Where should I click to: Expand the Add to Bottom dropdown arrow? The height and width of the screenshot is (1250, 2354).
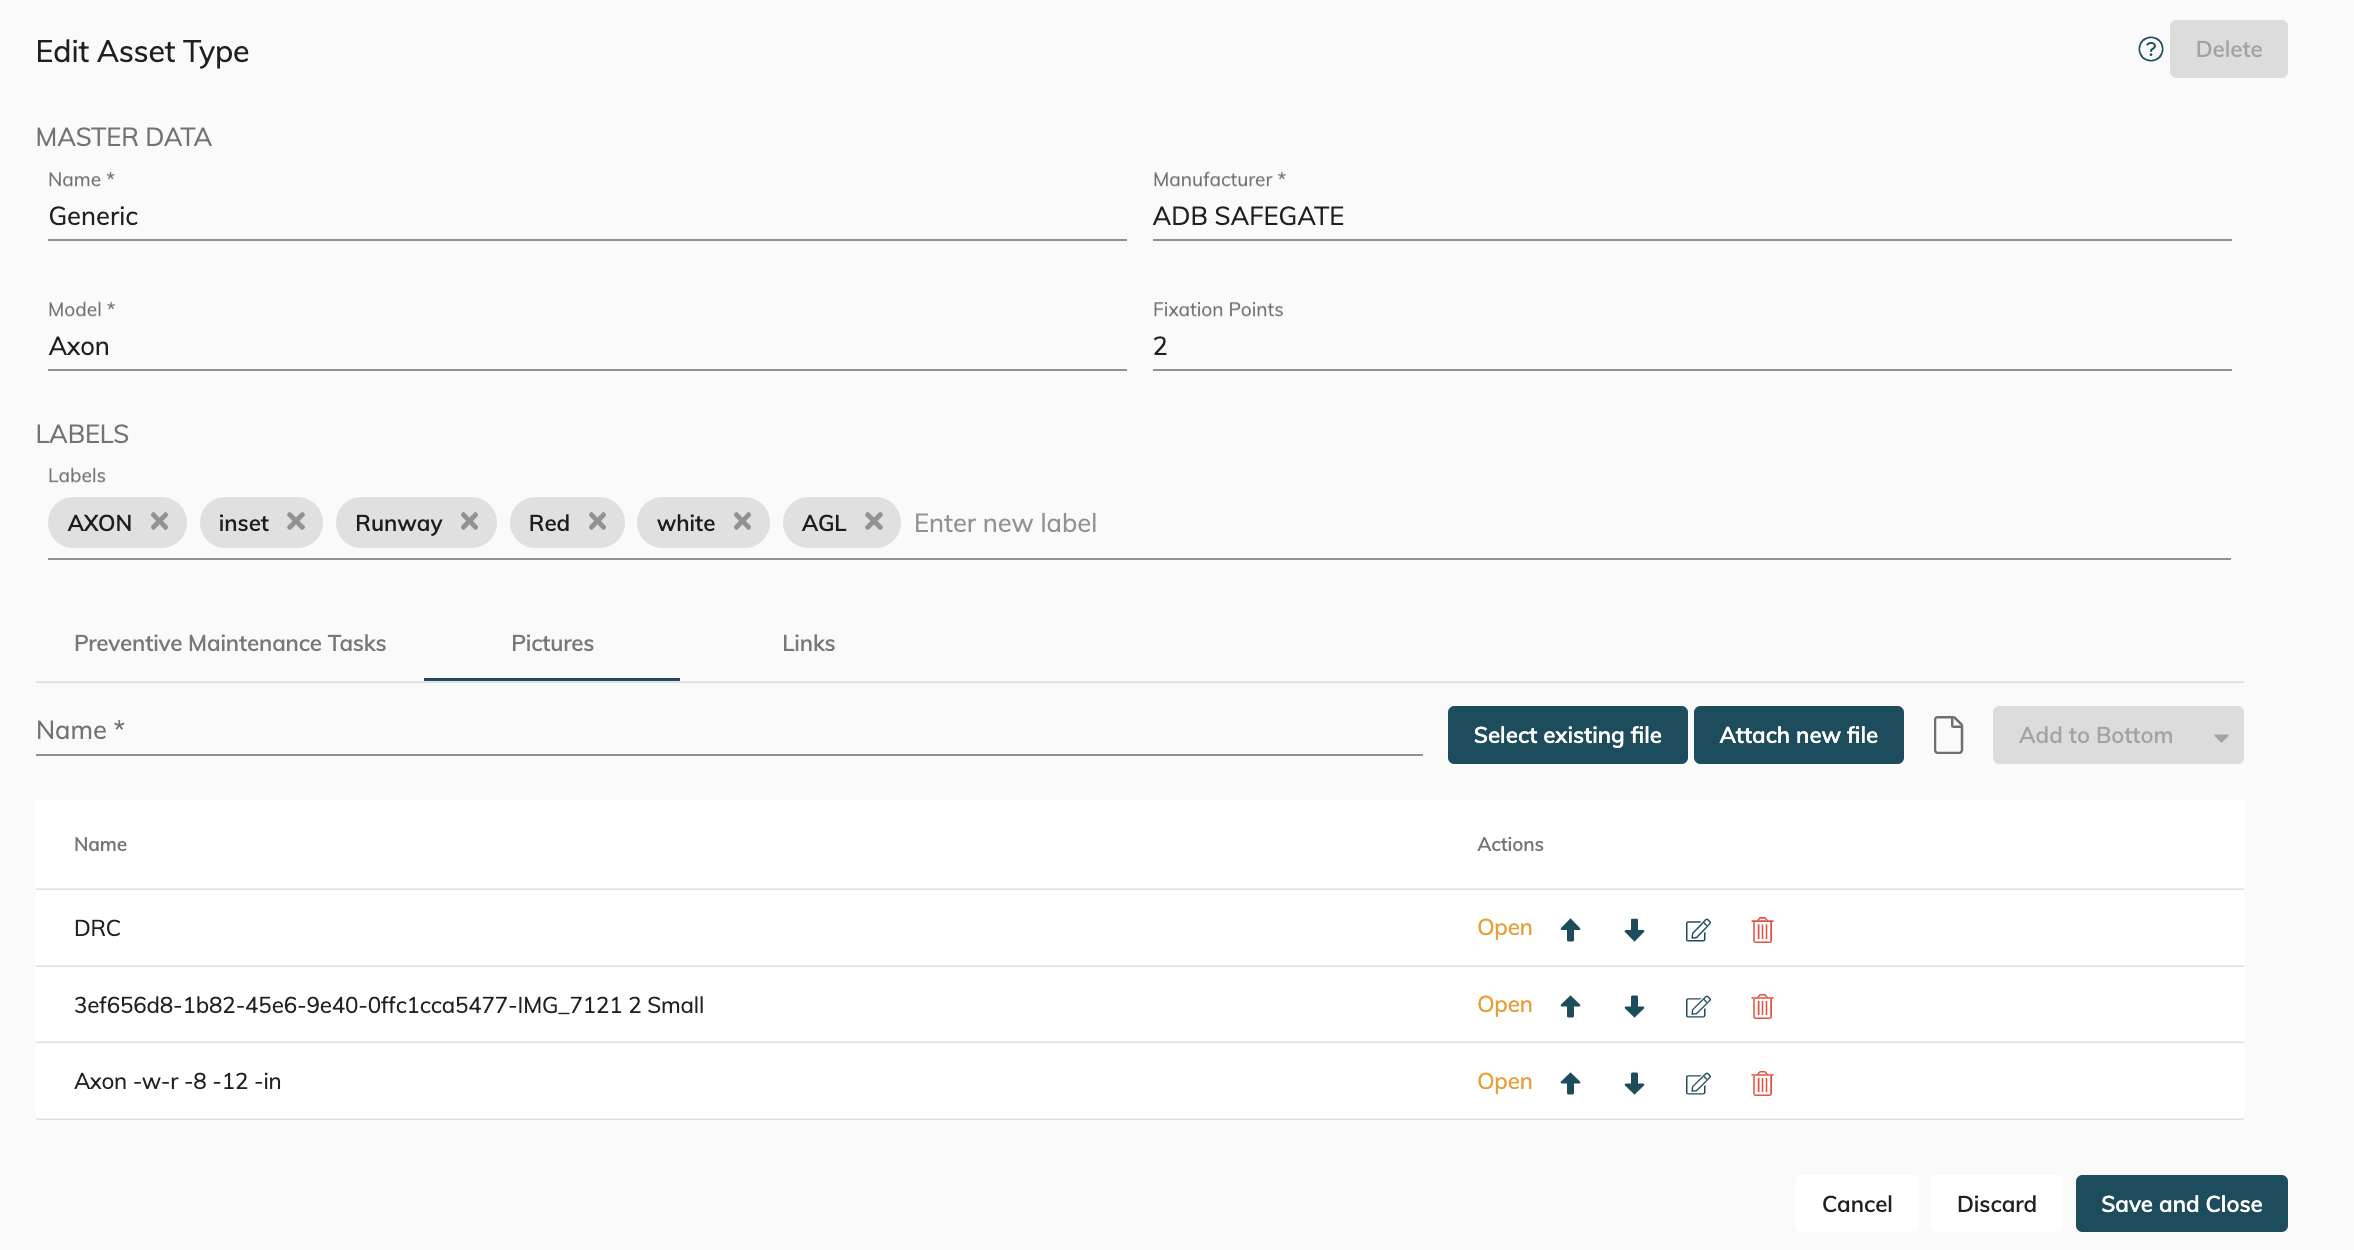click(2221, 737)
